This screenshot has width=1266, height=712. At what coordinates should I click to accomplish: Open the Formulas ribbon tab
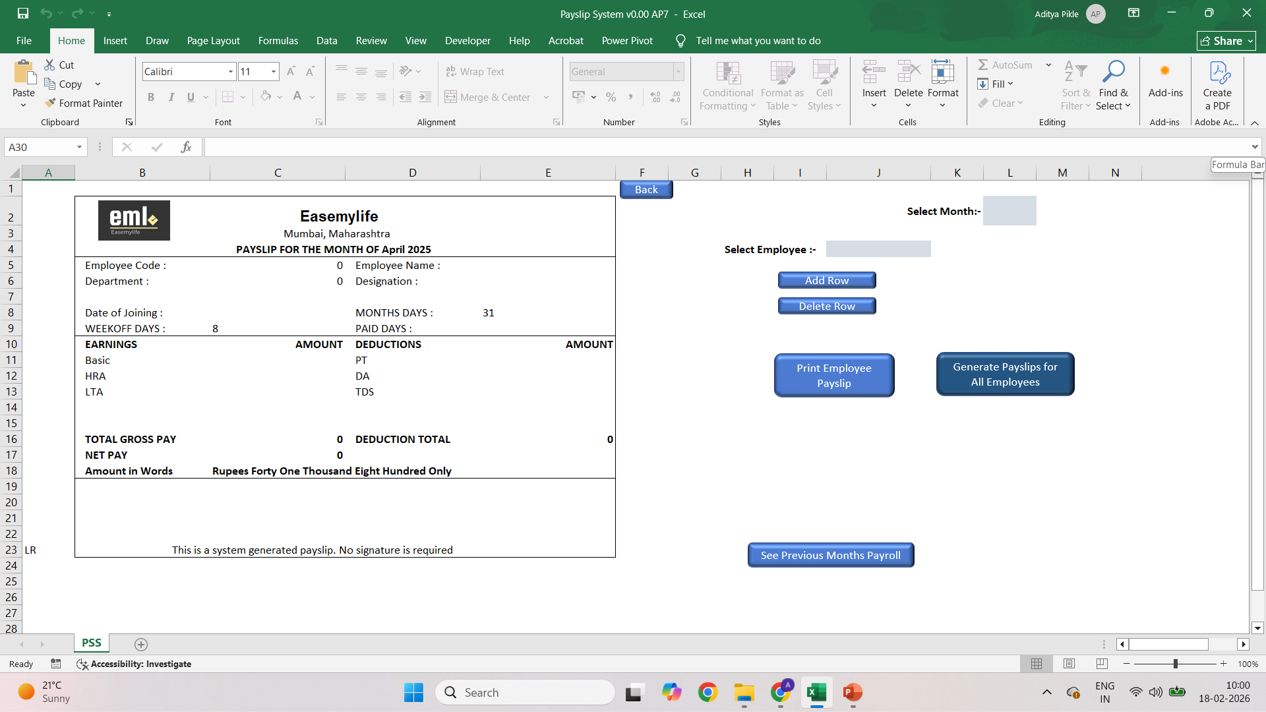[x=278, y=41]
